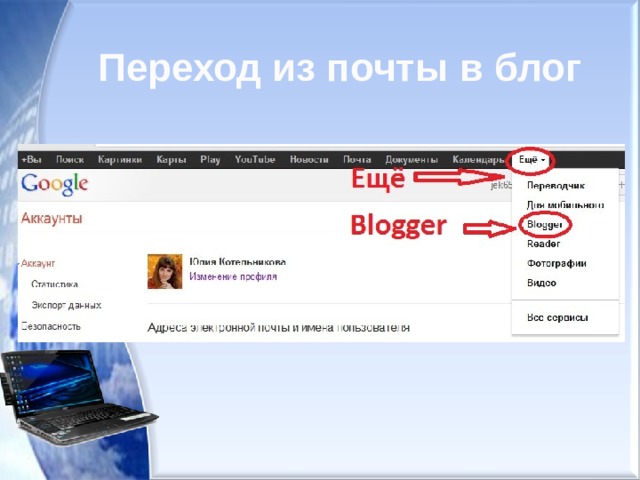
Task: Click the Google logo
Action: point(55,184)
